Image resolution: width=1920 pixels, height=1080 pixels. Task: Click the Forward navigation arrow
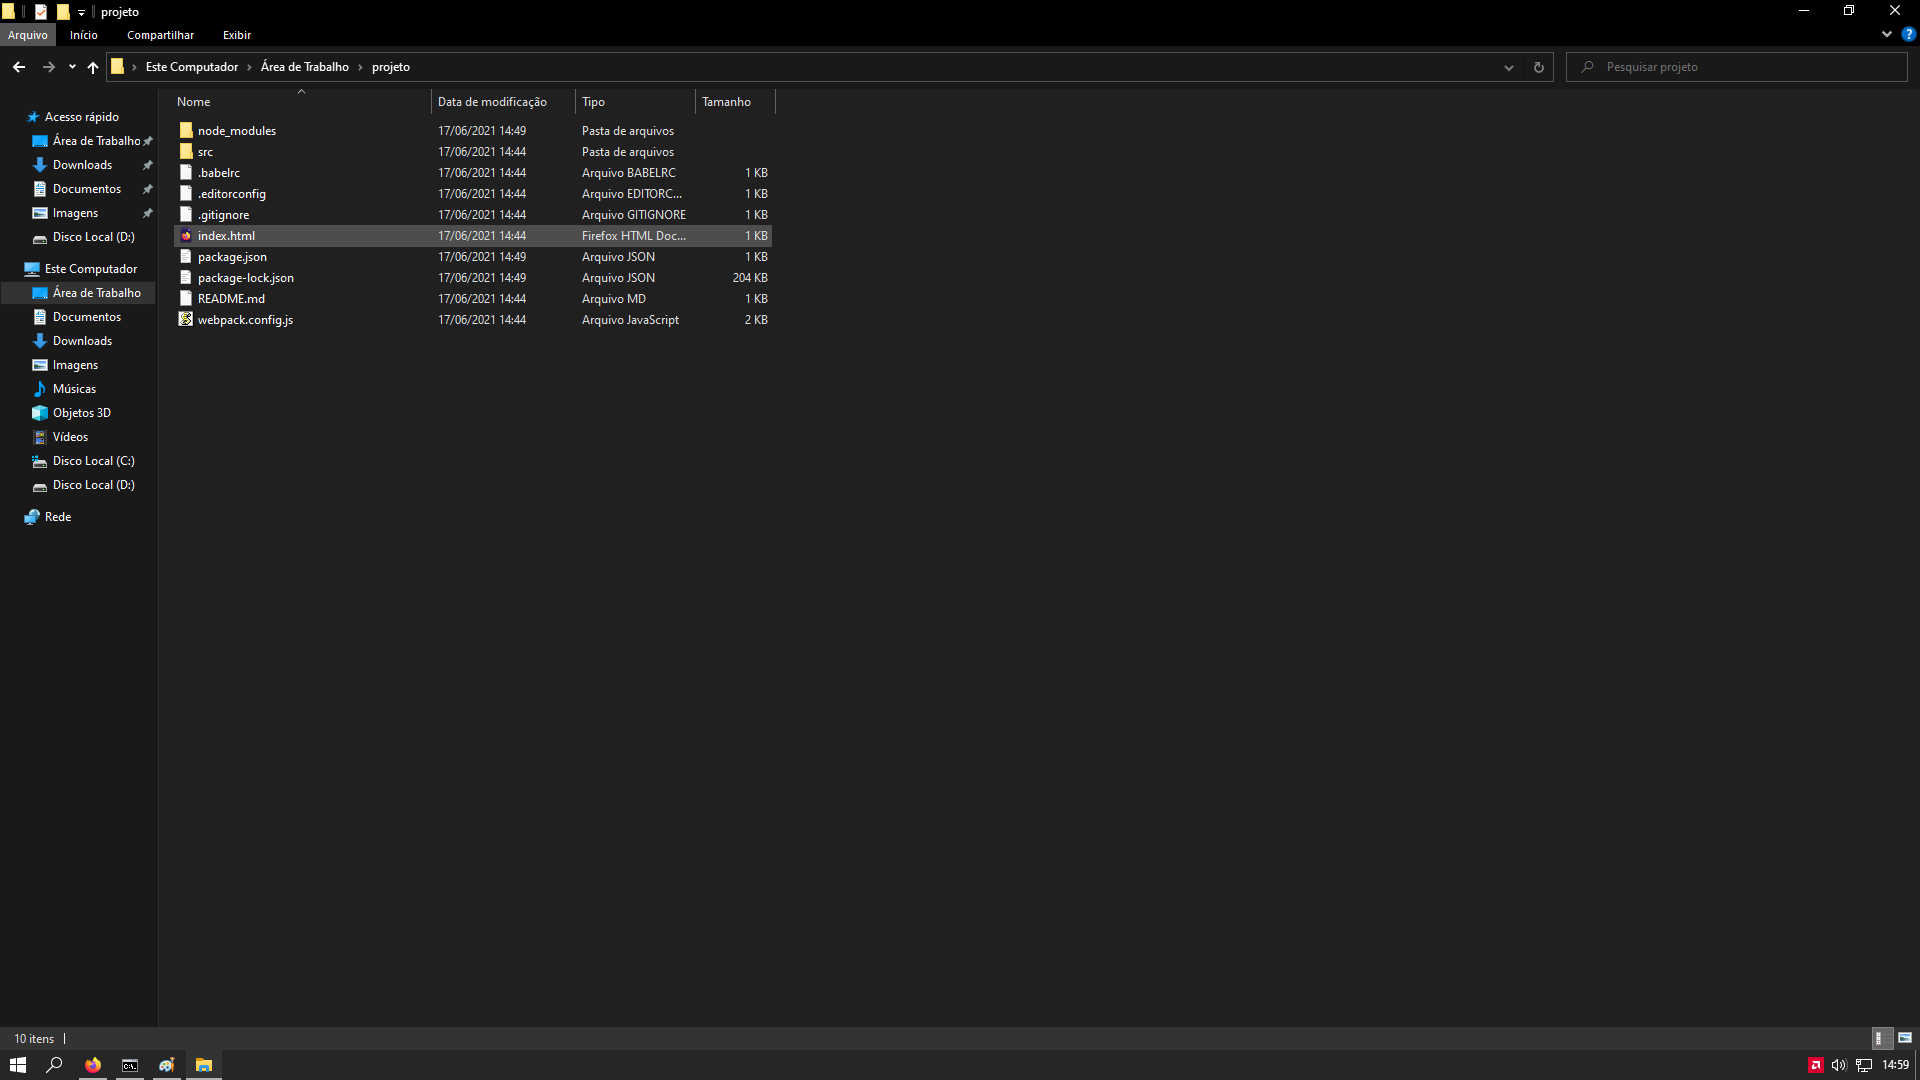(x=48, y=67)
